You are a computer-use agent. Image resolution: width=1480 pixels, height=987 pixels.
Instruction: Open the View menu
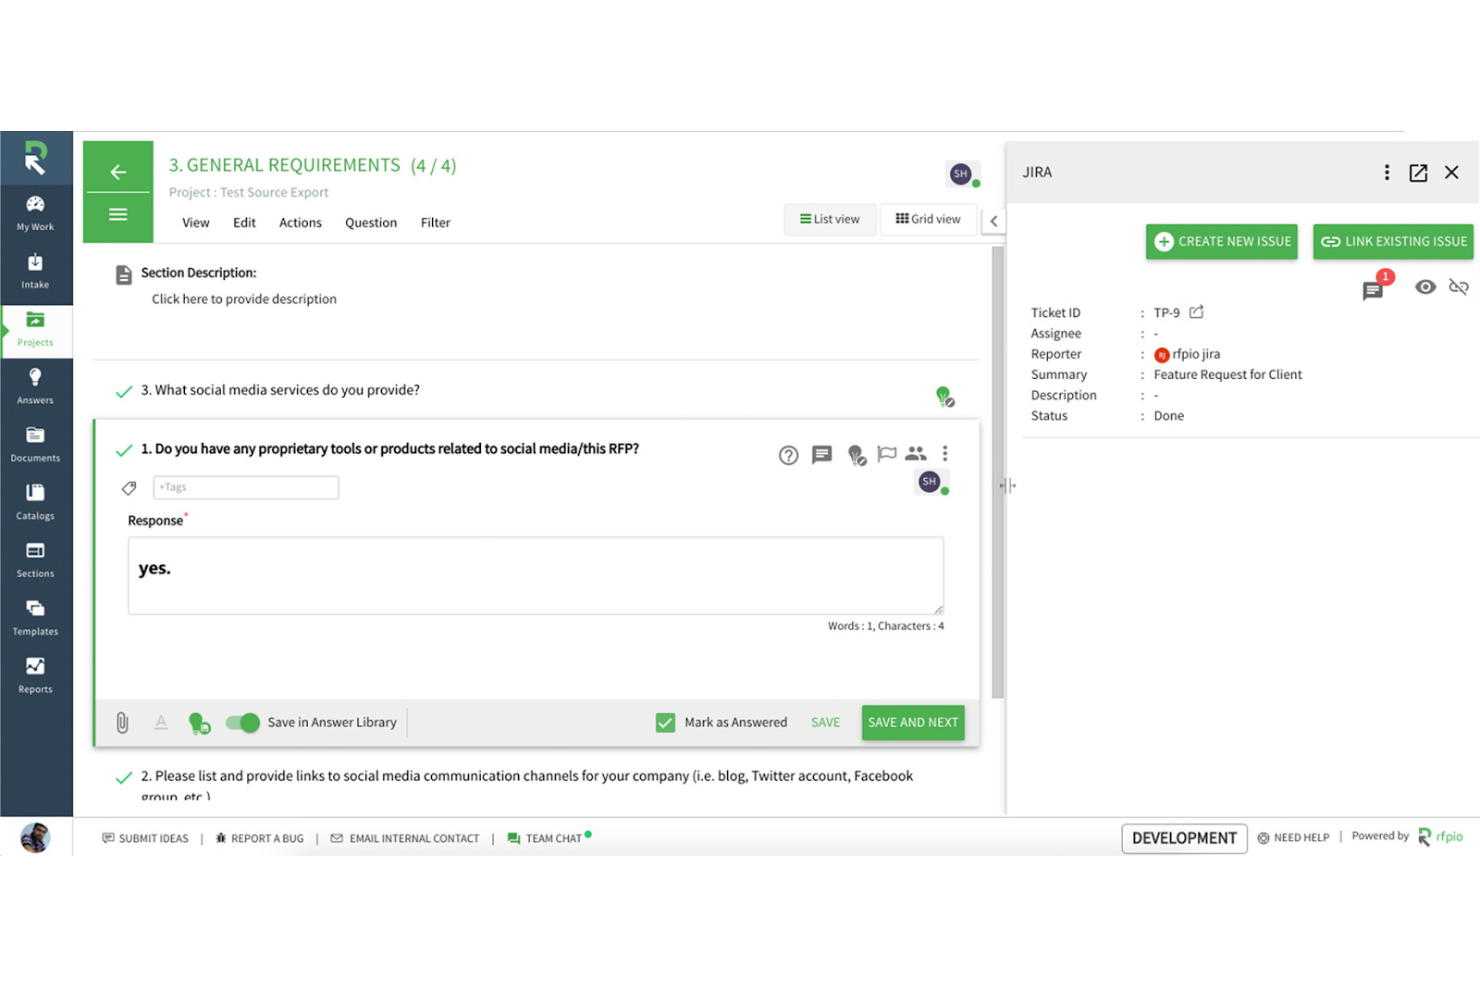196,223
